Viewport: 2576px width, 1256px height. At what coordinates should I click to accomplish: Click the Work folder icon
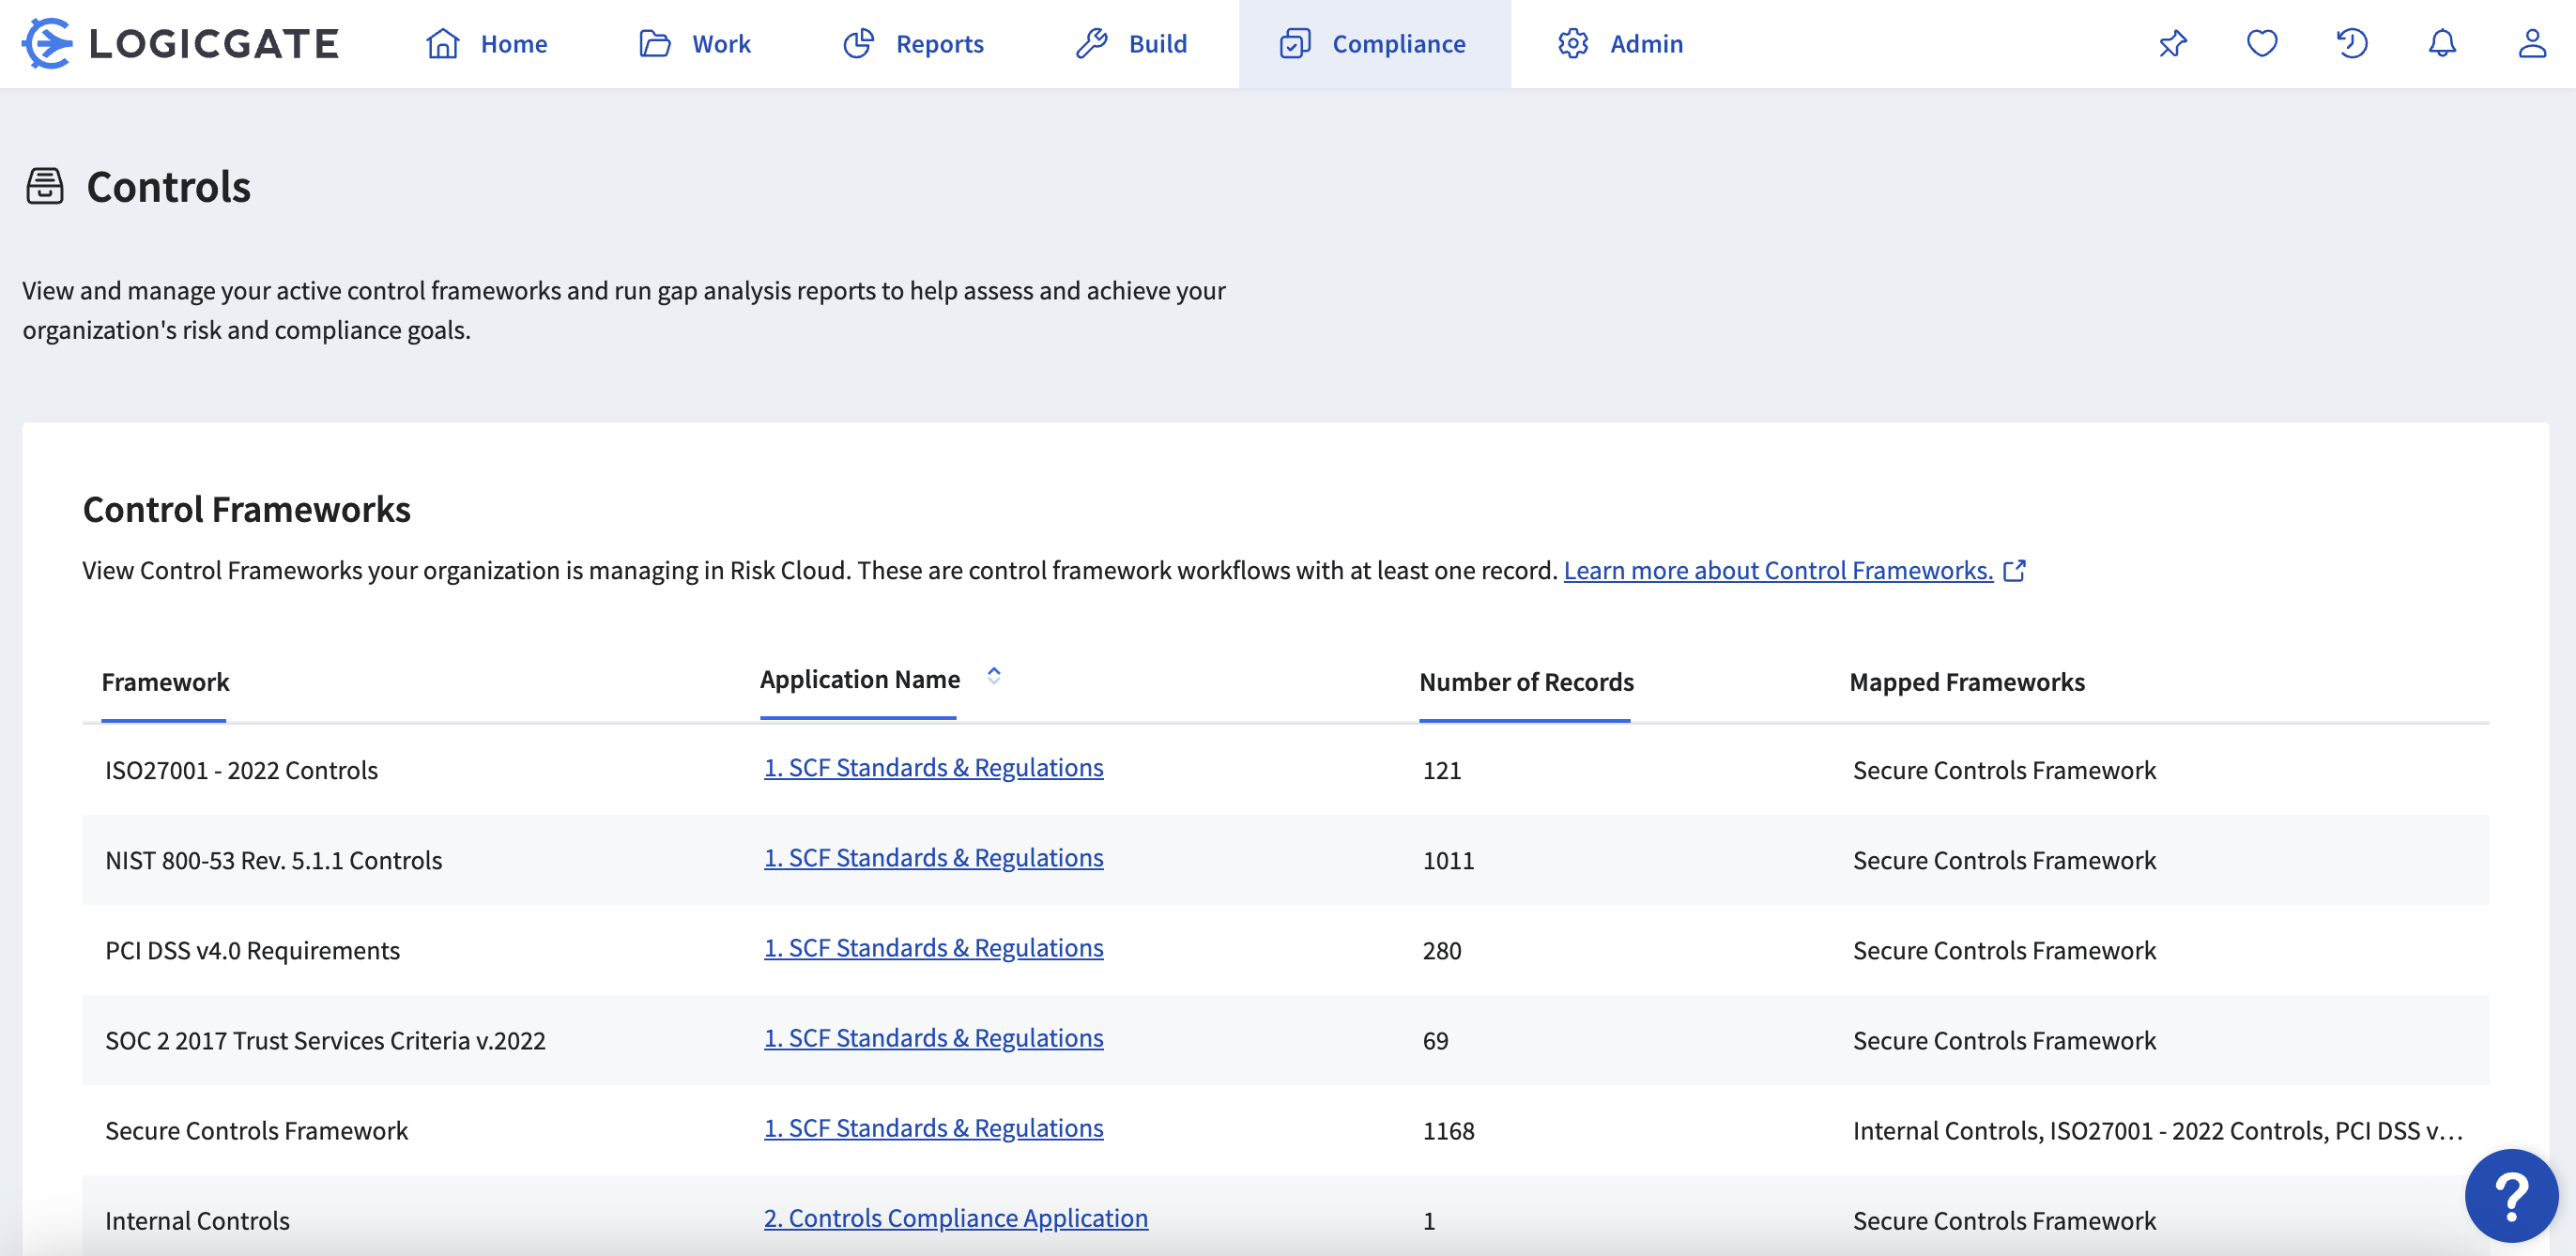pos(655,43)
